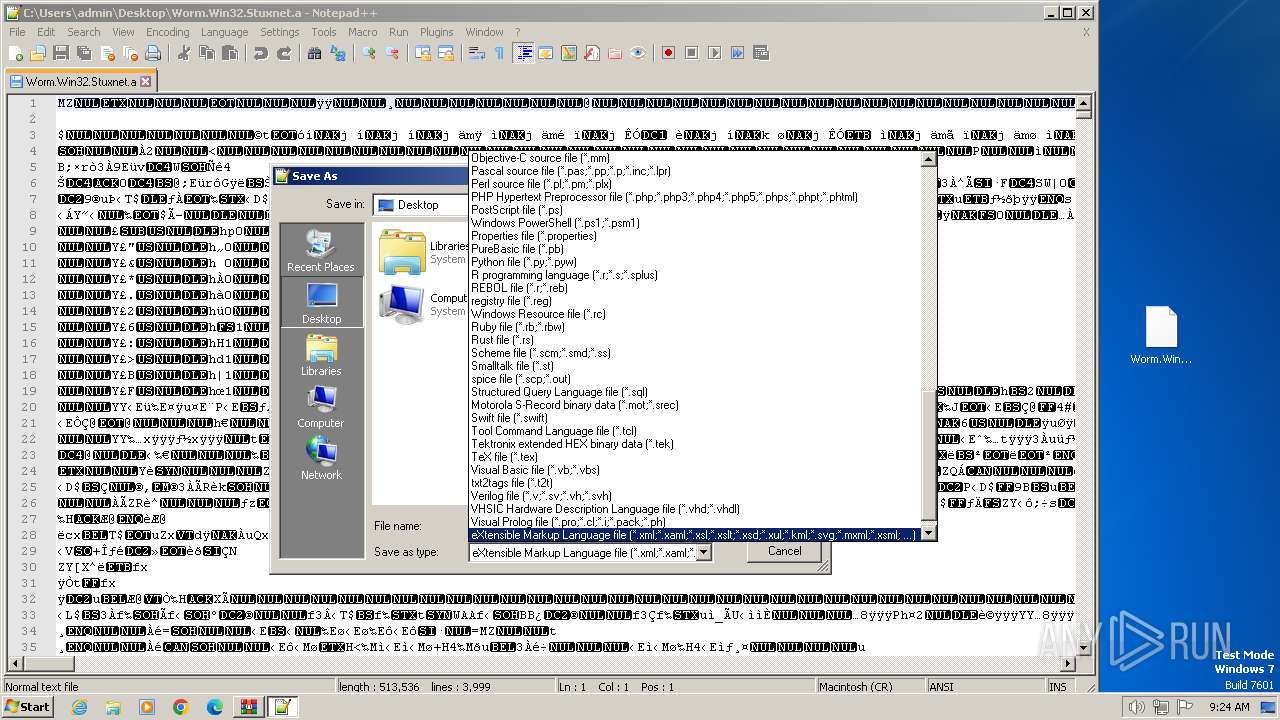Screen dimensions: 1280x720
Task: Open Find with the binoculars icon
Action: pyautogui.click(x=315, y=53)
